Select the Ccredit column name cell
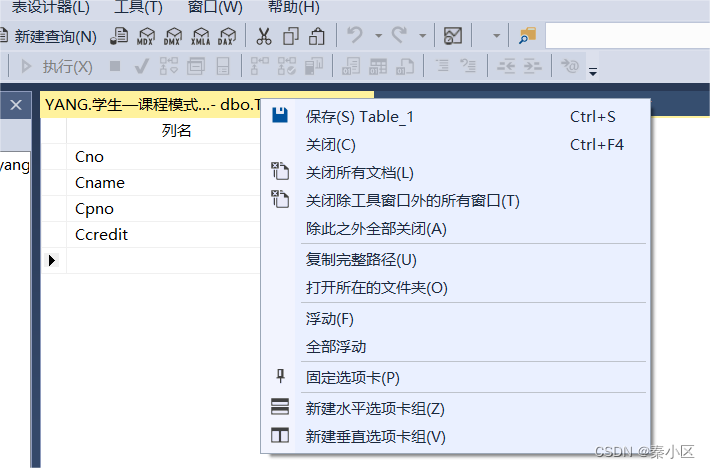 pyautogui.click(x=163, y=234)
